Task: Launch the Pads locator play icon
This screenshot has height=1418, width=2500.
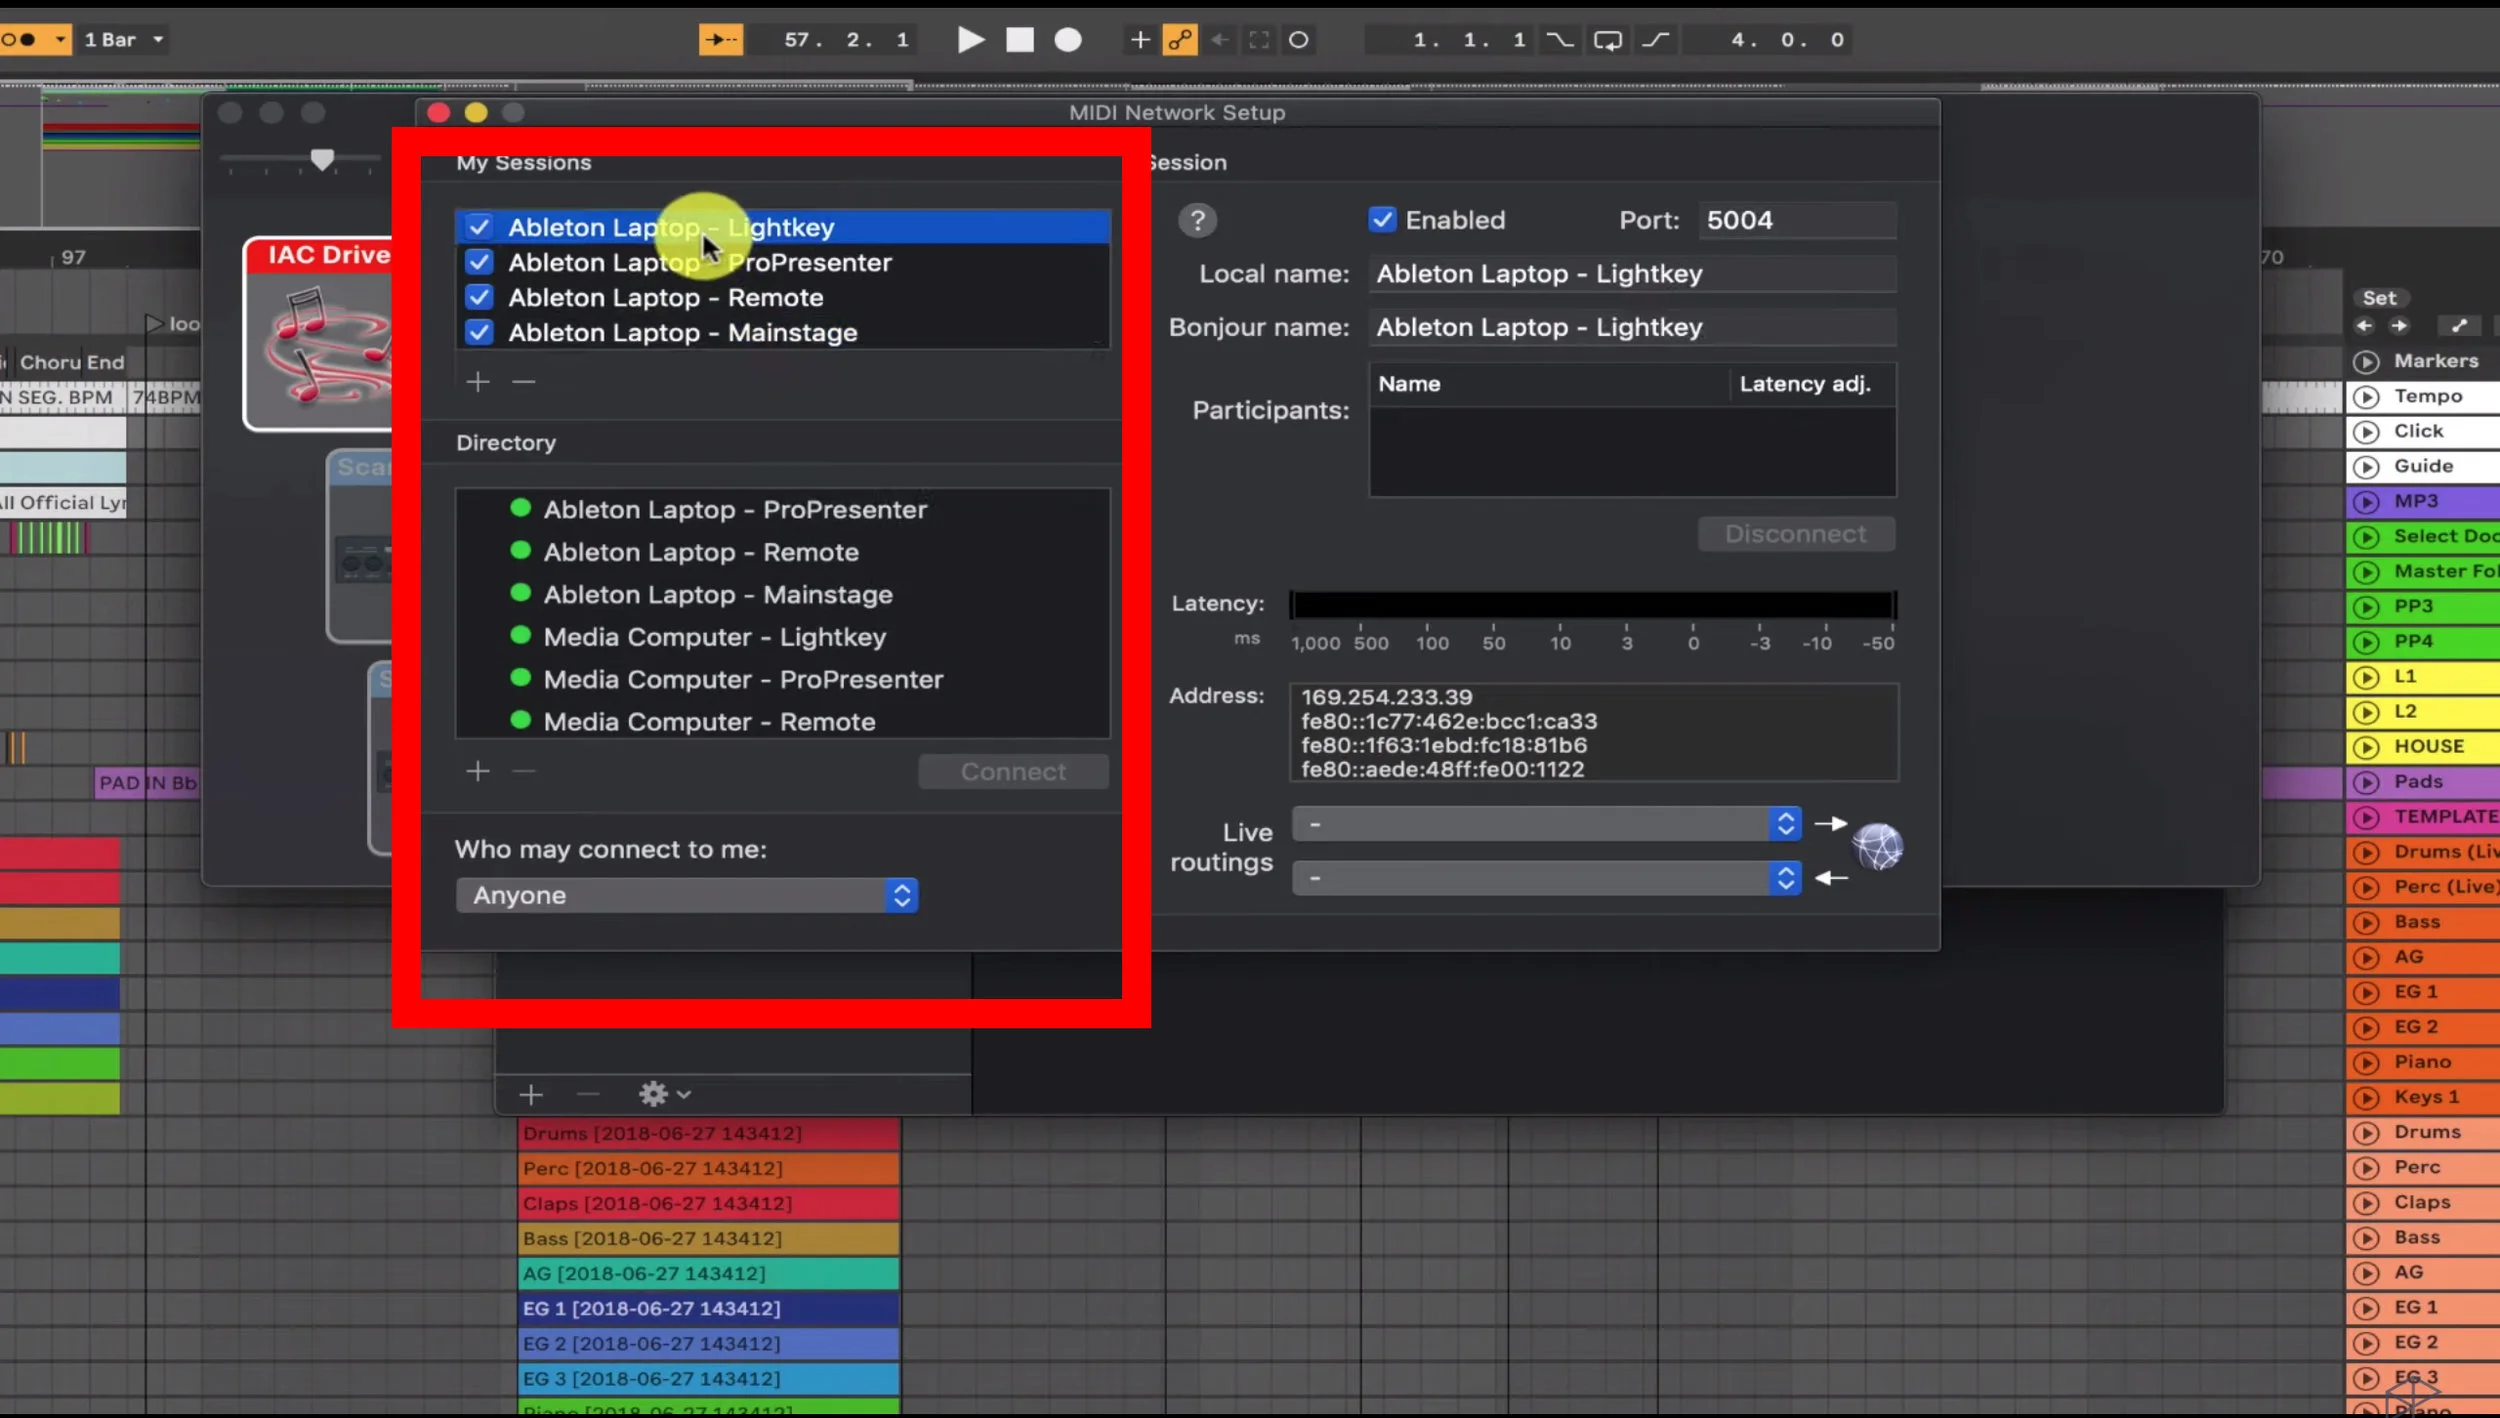Action: 2366,781
